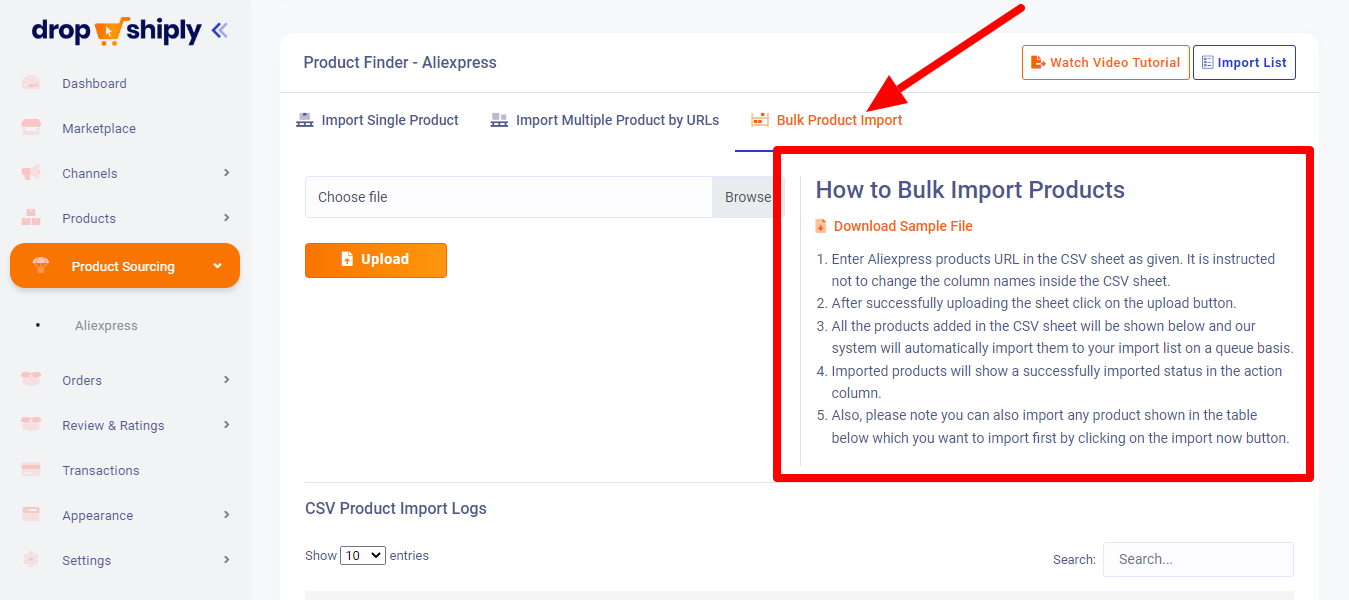Click the Dashboard sidebar icon

pos(31,83)
